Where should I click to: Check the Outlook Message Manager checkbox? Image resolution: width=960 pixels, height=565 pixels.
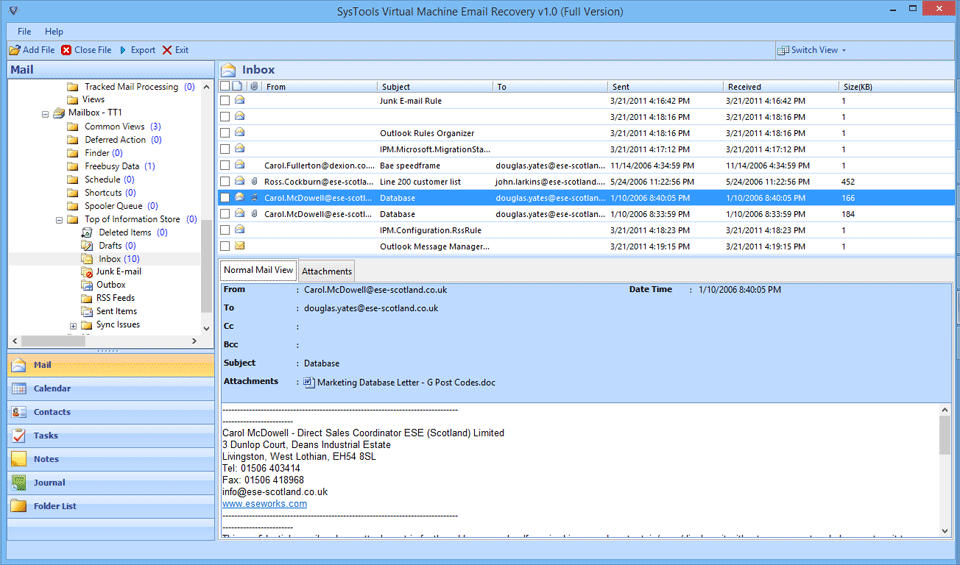click(x=225, y=246)
